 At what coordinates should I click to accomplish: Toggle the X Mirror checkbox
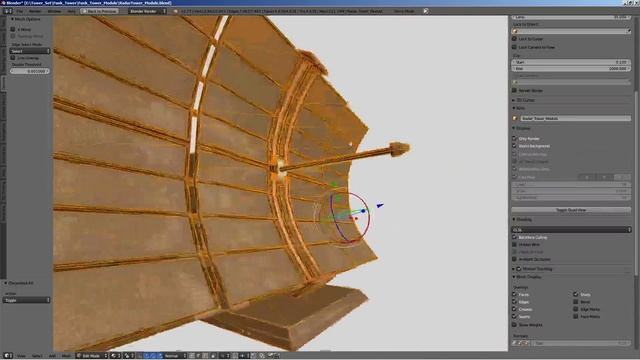tap(13, 29)
